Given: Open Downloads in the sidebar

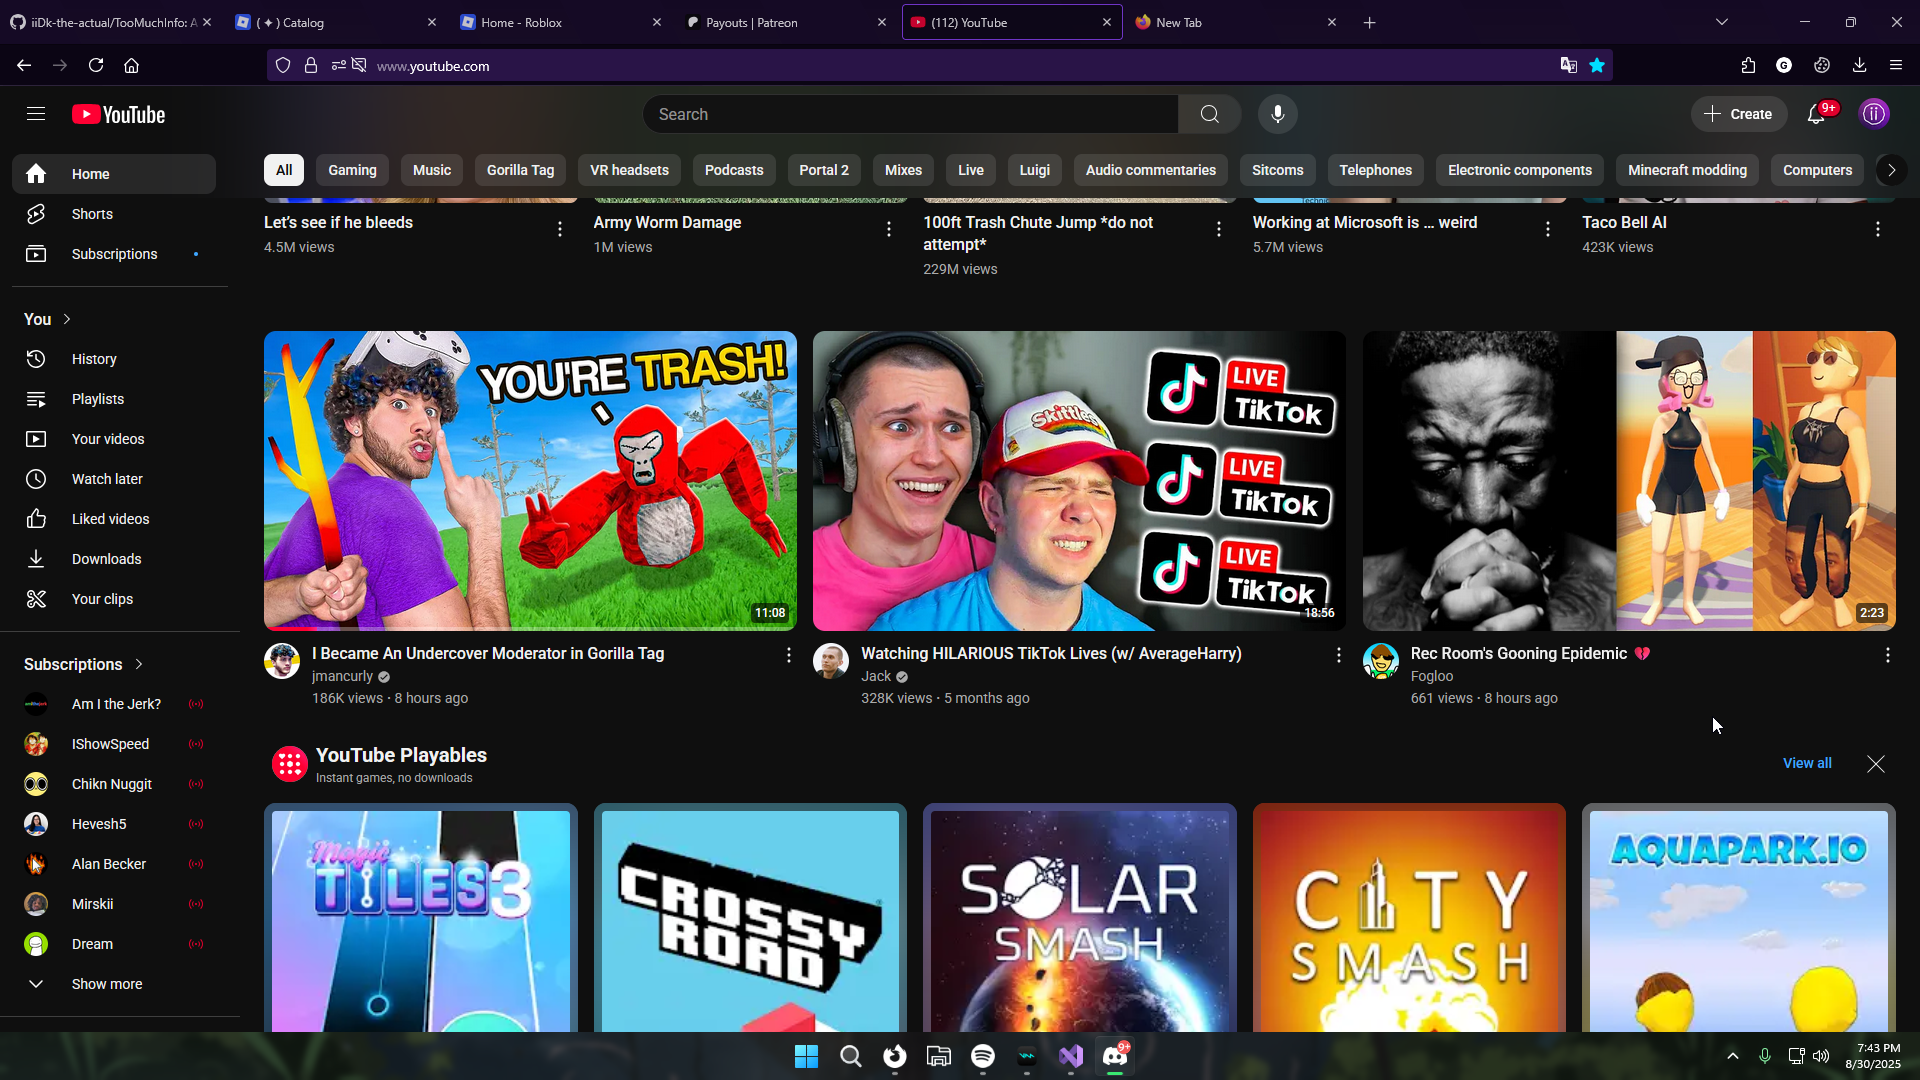Looking at the screenshot, I should (114, 559).
